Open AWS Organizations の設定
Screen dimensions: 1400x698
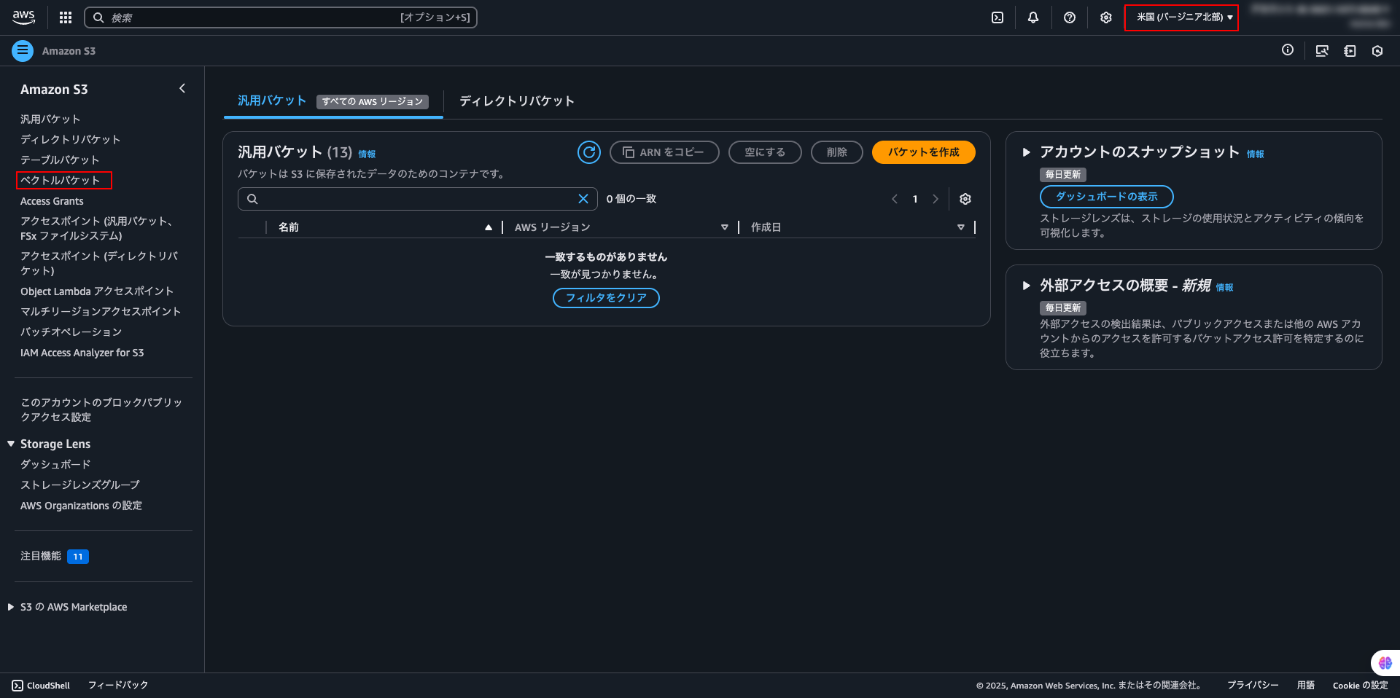(81, 506)
